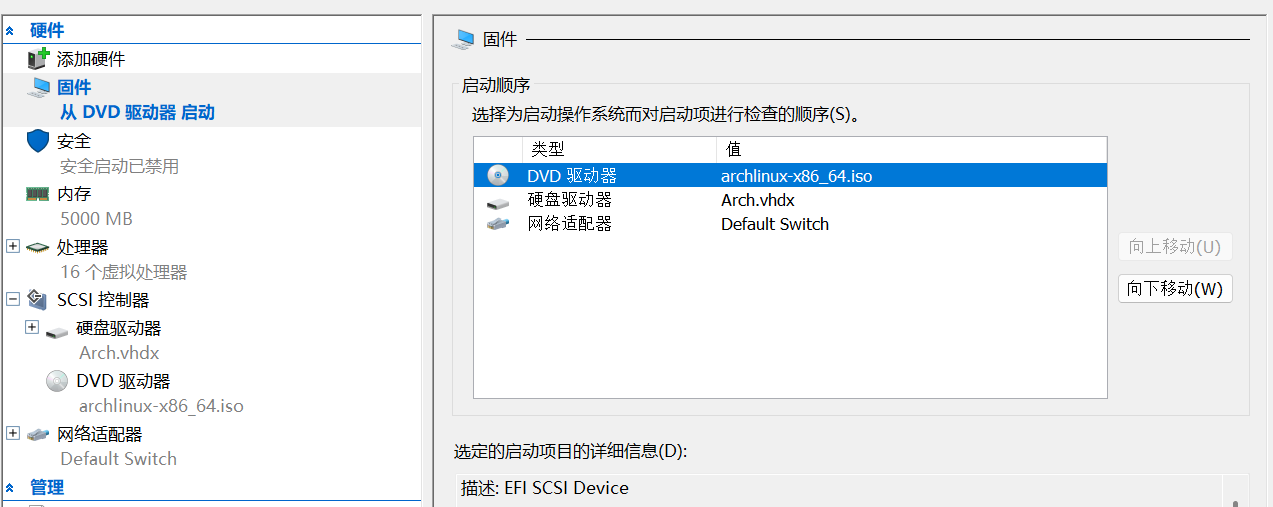The height and width of the screenshot is (507, 1273).
Task: Collapse the 硬件 section header
Action: pos(10,31)
